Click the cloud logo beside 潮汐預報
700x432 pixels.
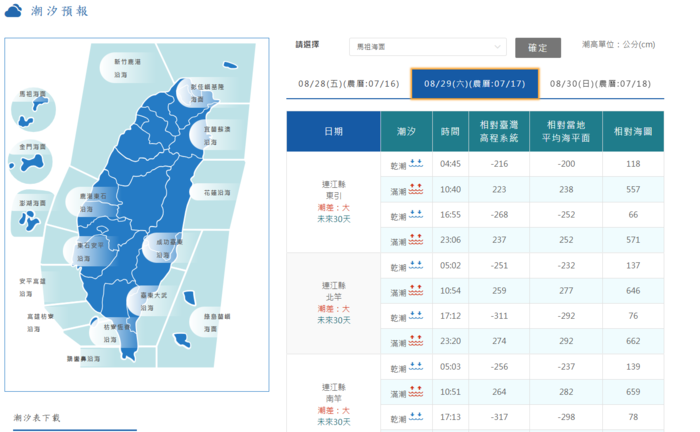pyautogui.click(x=13, y=11)
